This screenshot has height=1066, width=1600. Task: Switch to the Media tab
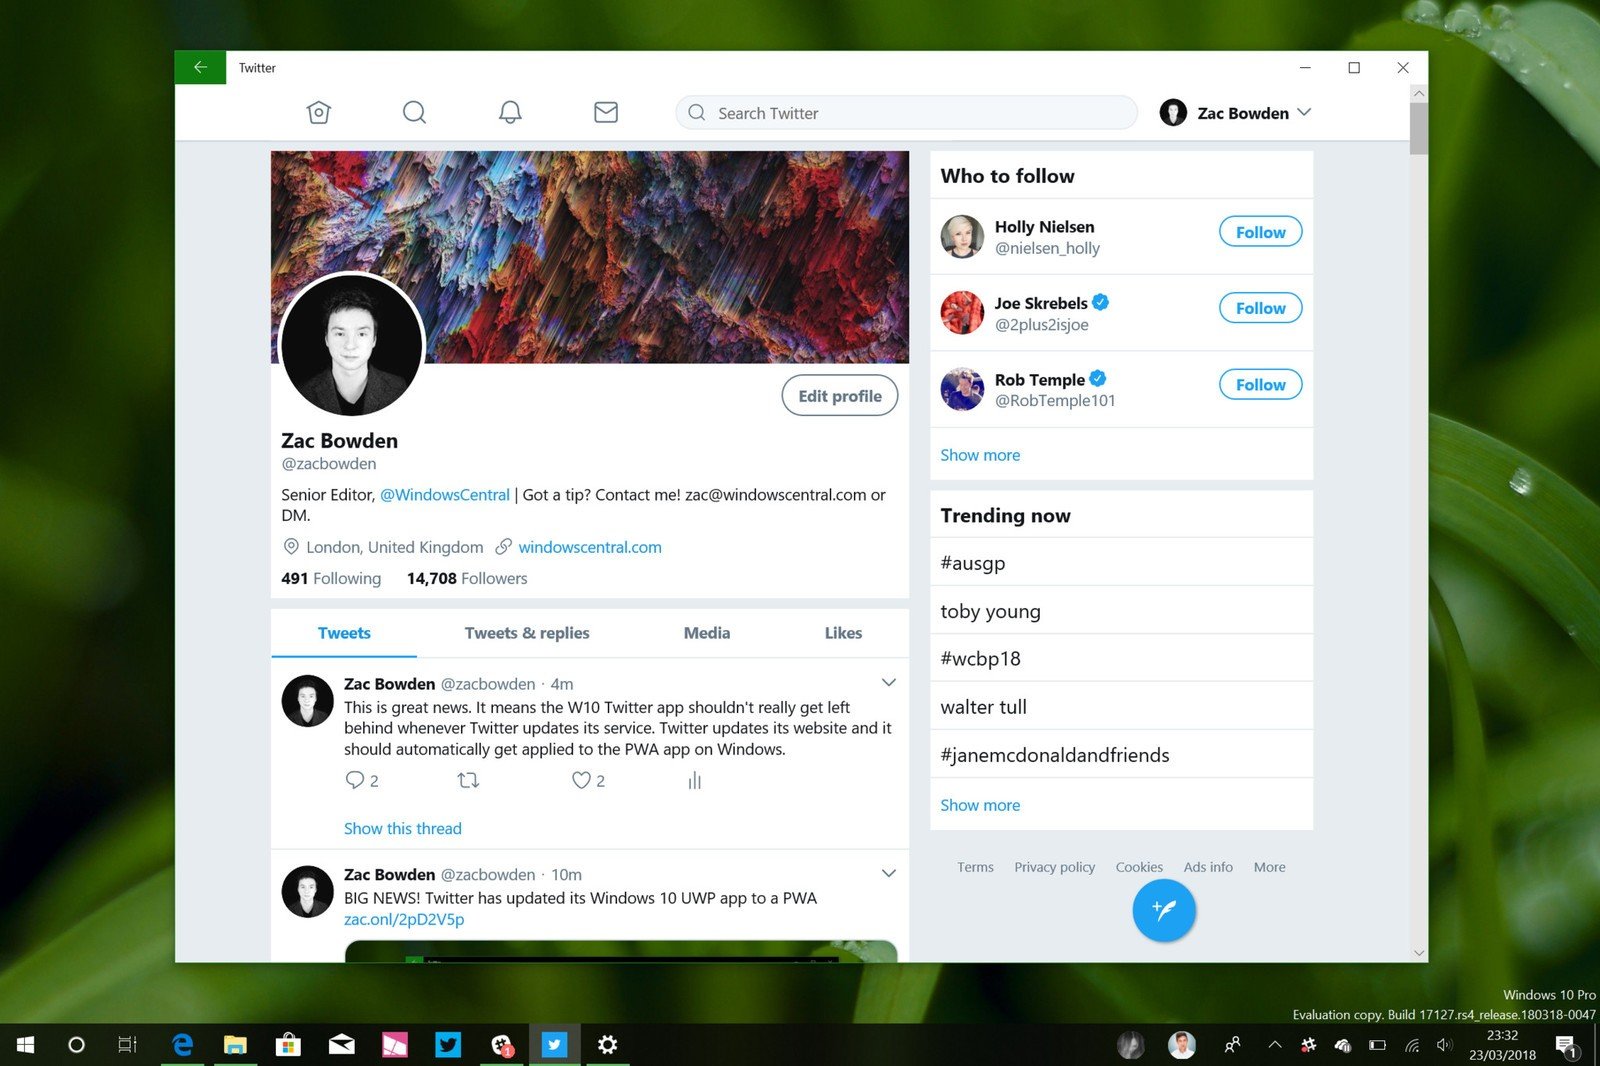click(707, 633)
